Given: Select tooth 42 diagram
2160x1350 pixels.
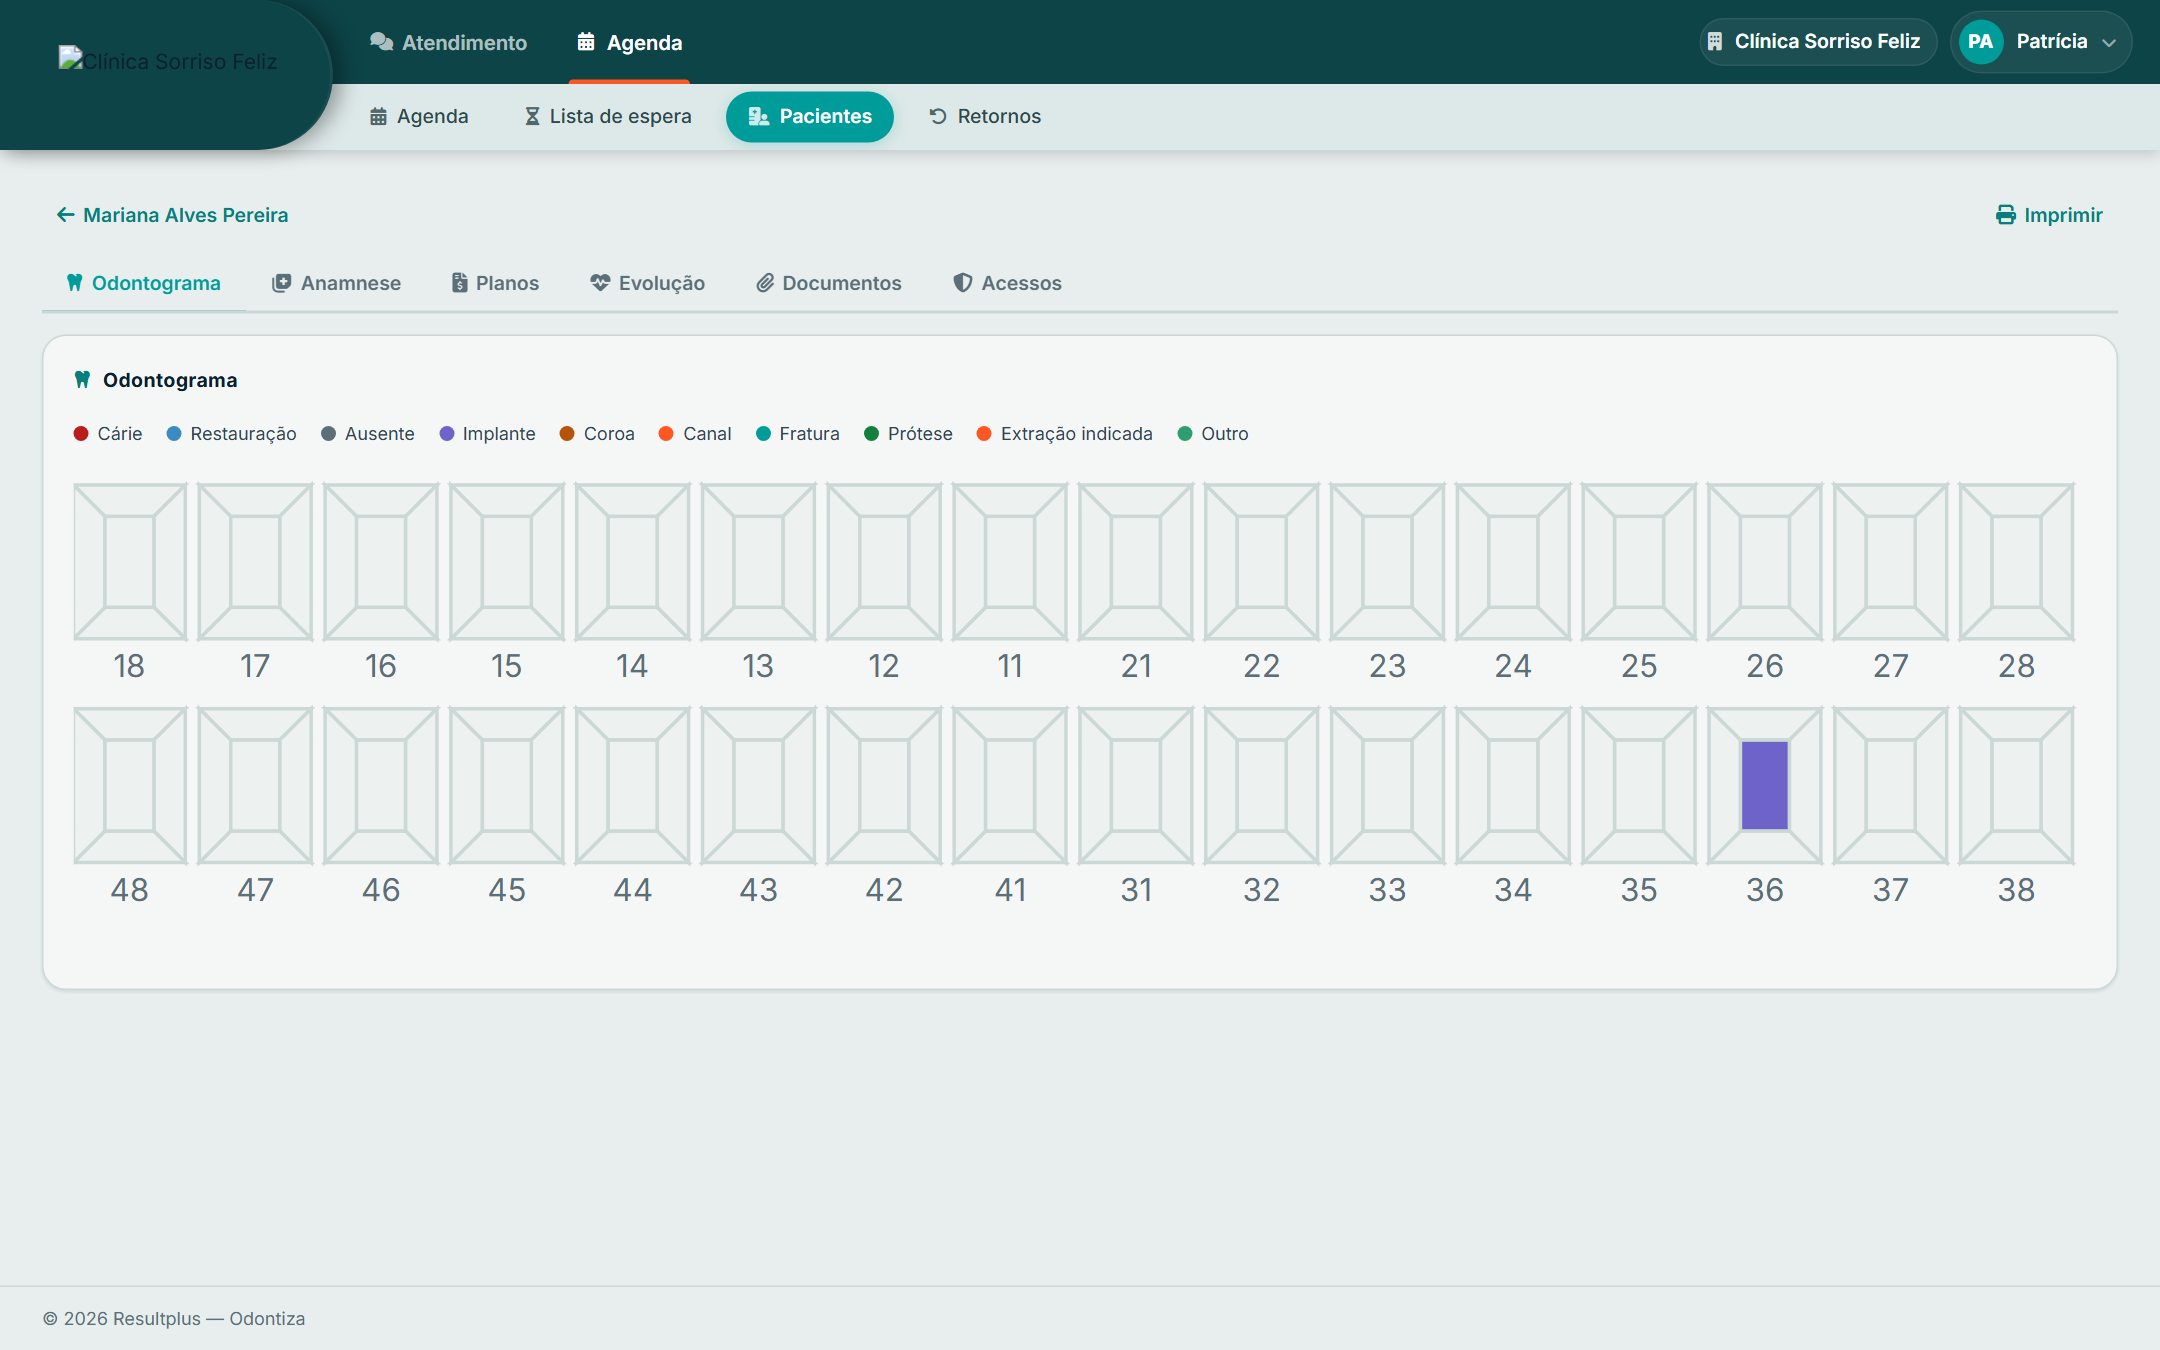Looking at the screenshot, I should pos(884,785).
